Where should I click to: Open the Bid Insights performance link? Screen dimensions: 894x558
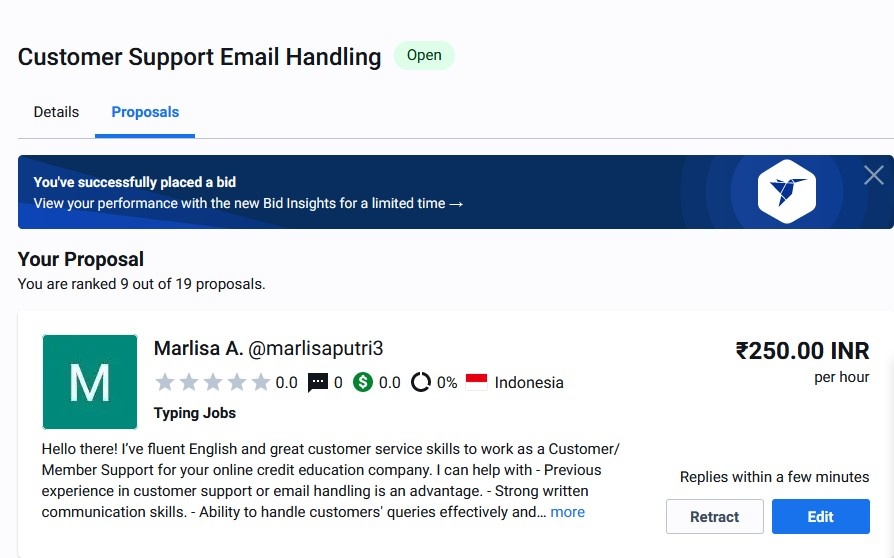click(x=248, y=203)
